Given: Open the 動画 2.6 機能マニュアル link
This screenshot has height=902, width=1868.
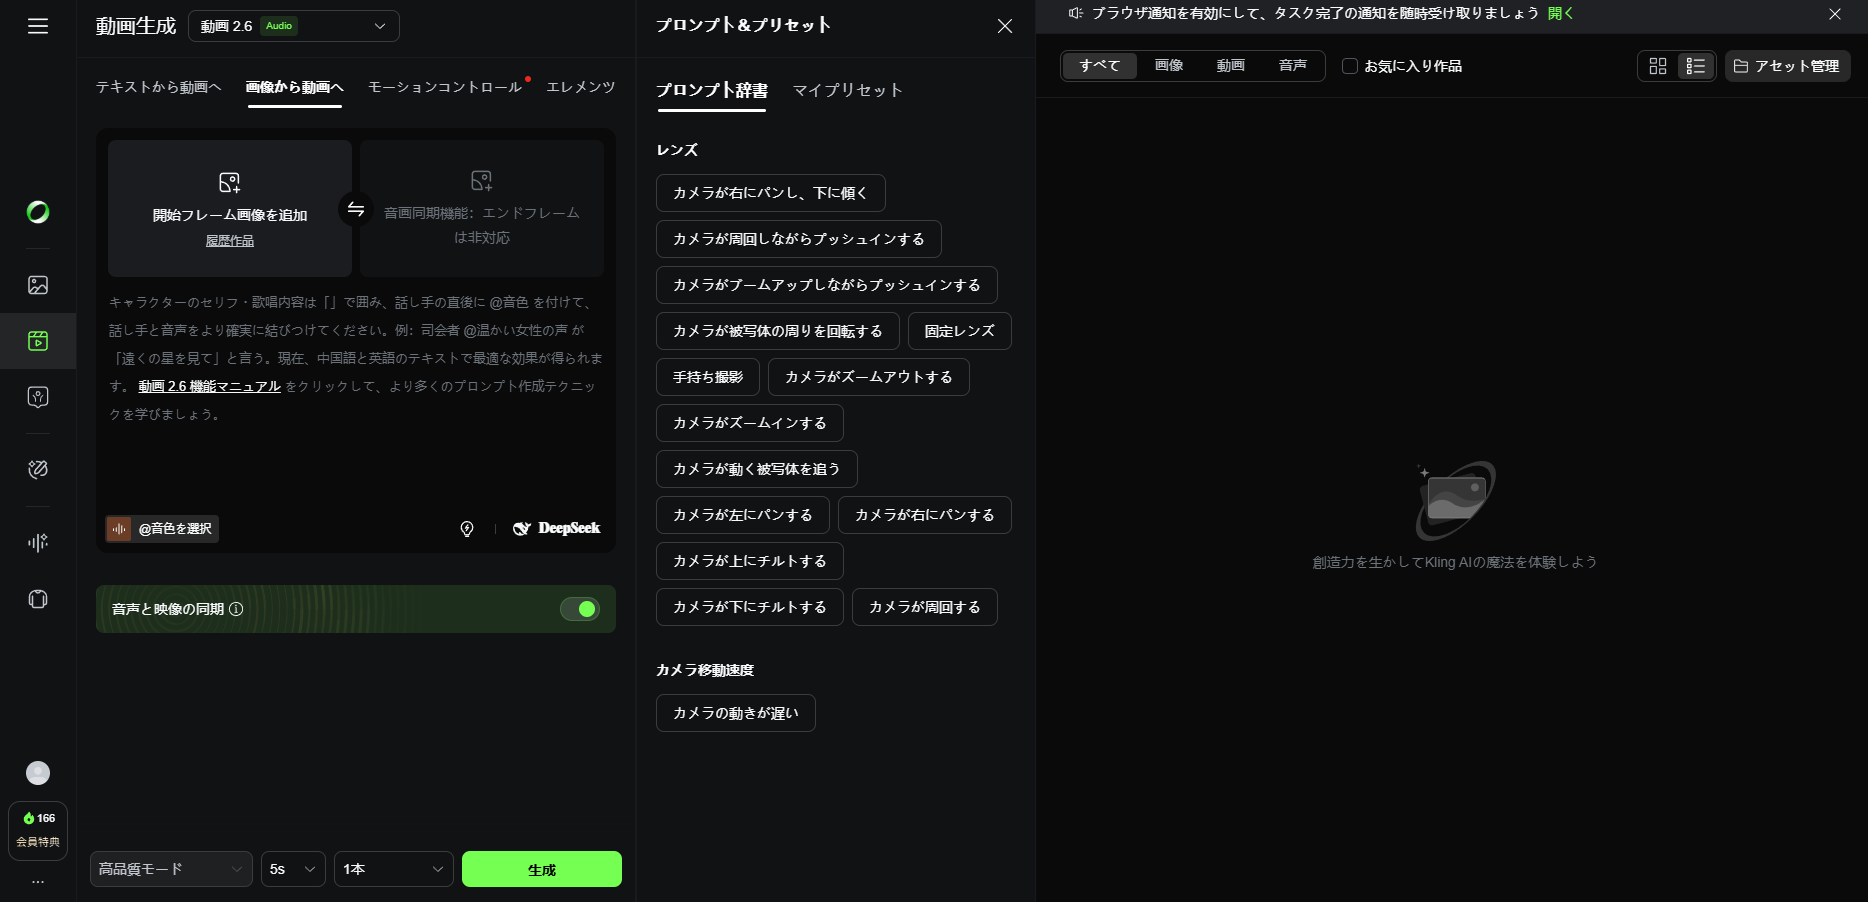Looking at the screenshot, I should (209, 386).
